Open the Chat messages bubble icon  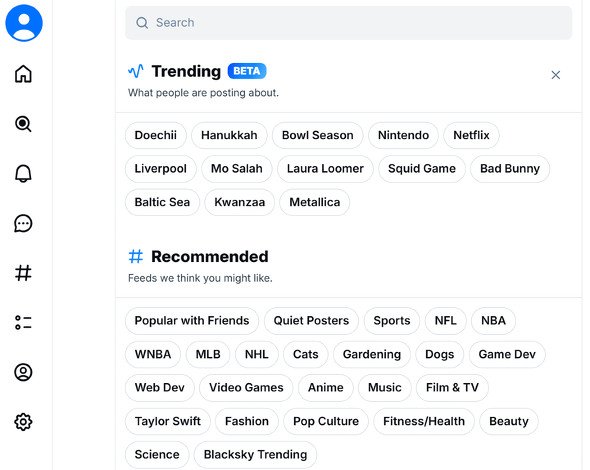(23, 224)
